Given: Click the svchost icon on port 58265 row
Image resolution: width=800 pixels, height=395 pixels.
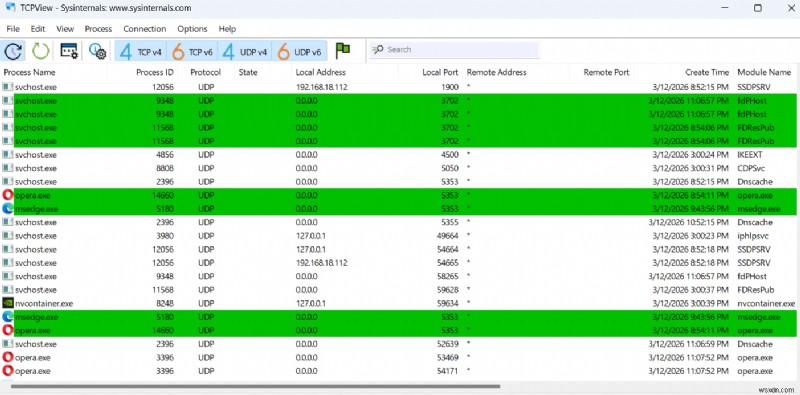Looking at the screenshot, I should tap(8, 276).
